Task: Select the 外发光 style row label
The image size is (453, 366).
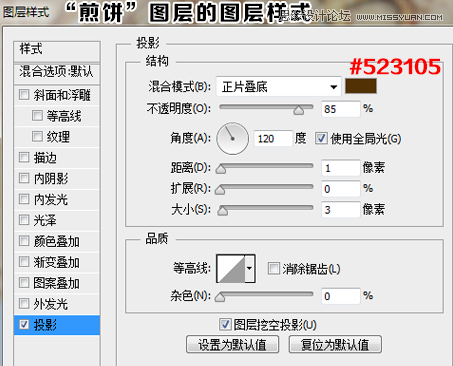Action: click(x=51, y=304)
